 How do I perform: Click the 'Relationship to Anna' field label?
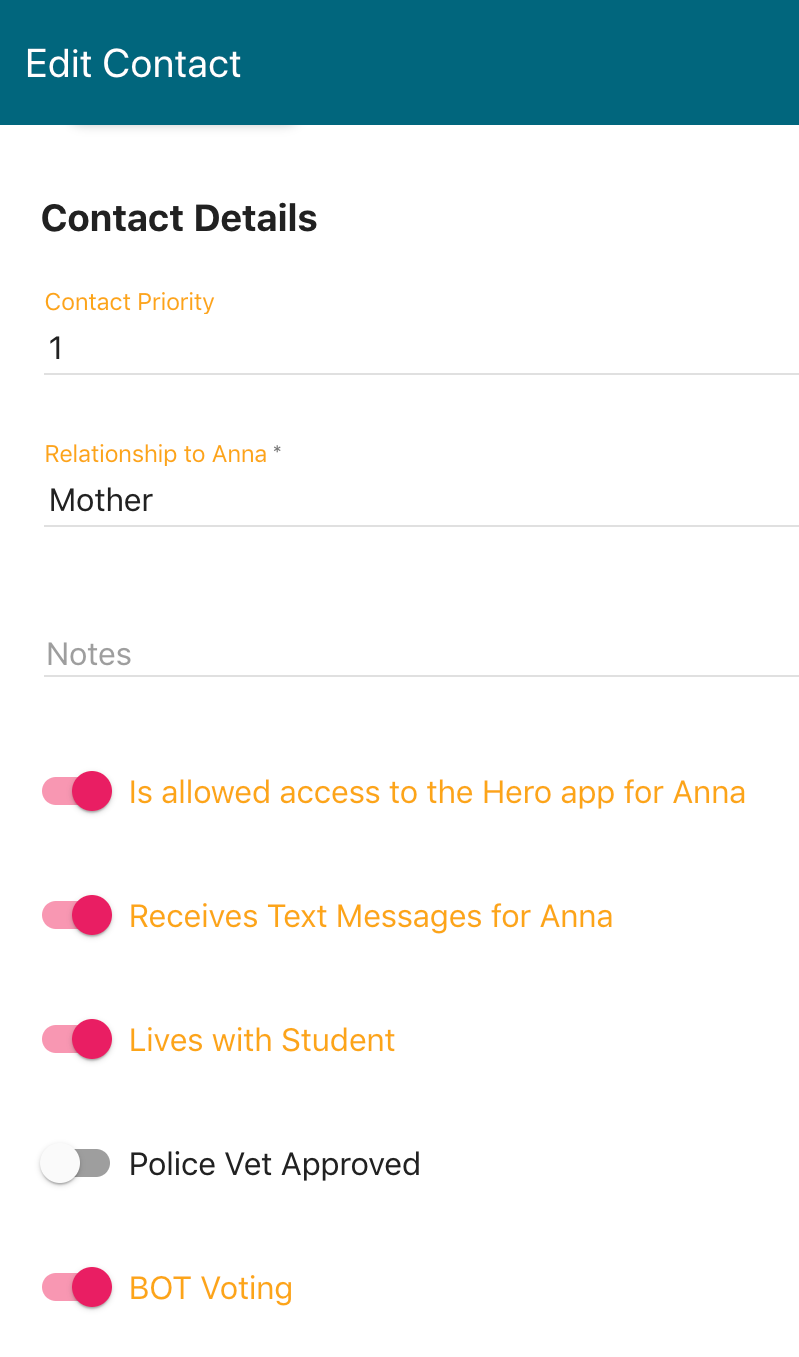[156, 454]
